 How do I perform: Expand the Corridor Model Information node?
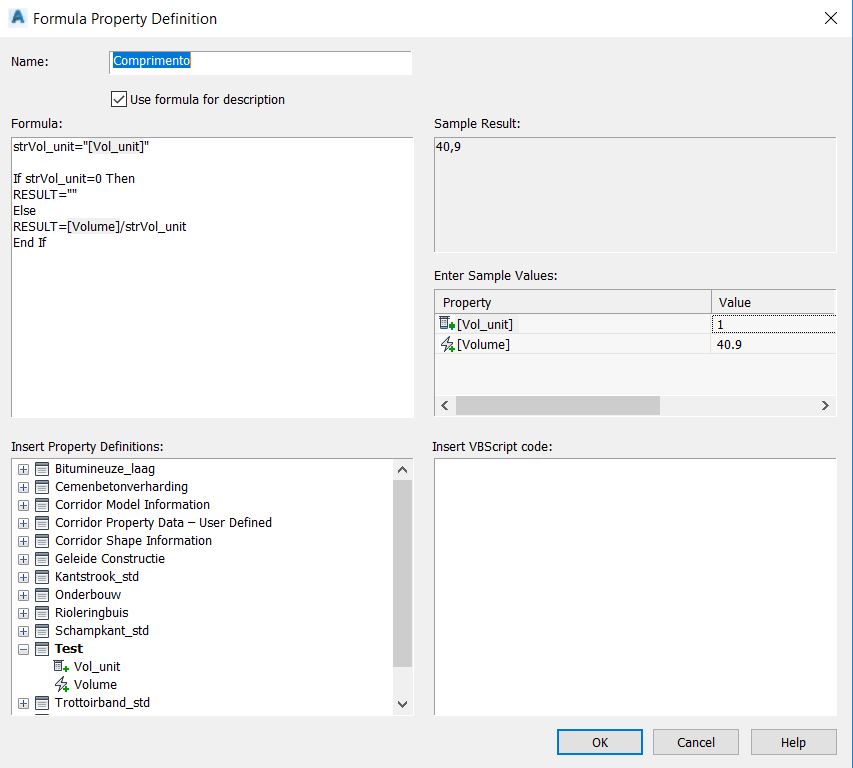point(23,505)
